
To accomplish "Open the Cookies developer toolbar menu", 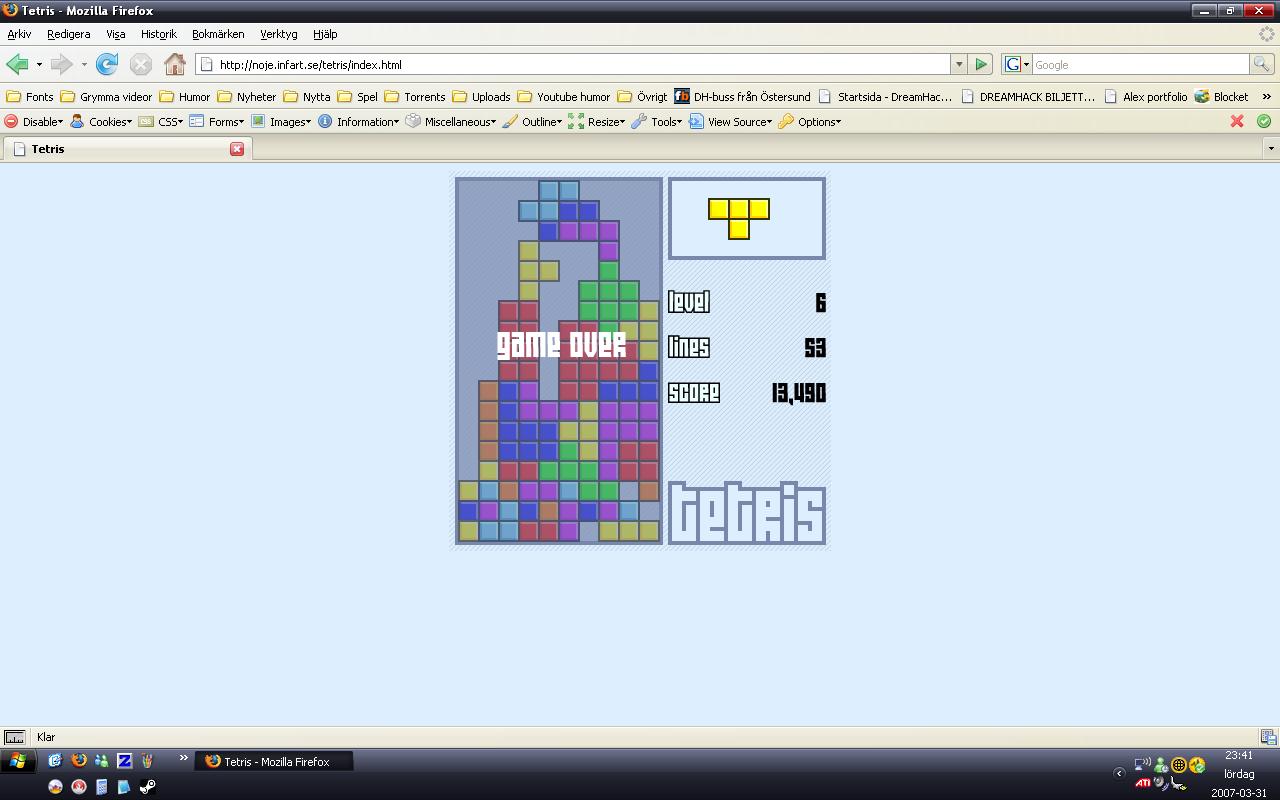I will pos(101,122).
